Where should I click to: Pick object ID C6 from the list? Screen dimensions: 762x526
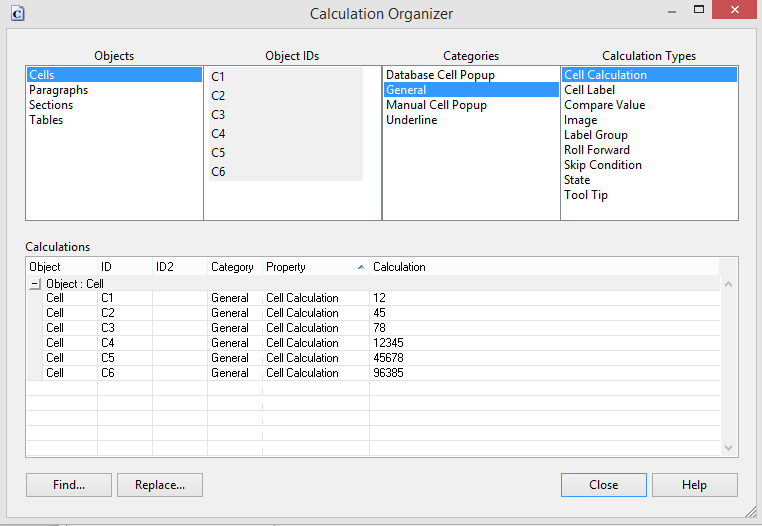point(218,172)
